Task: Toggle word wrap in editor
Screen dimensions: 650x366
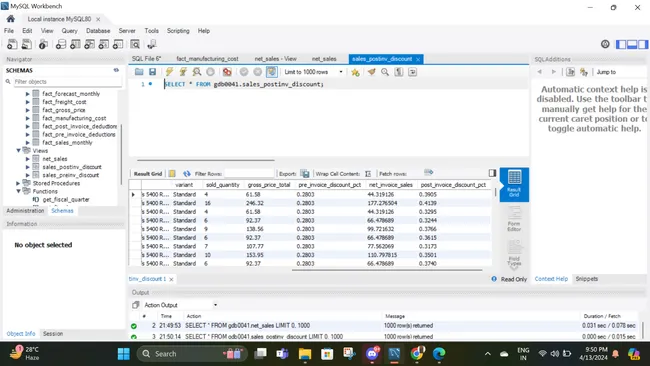Action: tap(412, 72)
